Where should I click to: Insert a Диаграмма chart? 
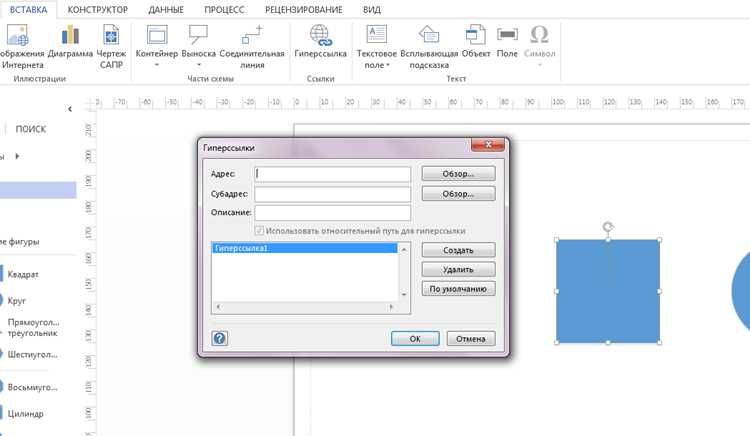click(70, 42)
